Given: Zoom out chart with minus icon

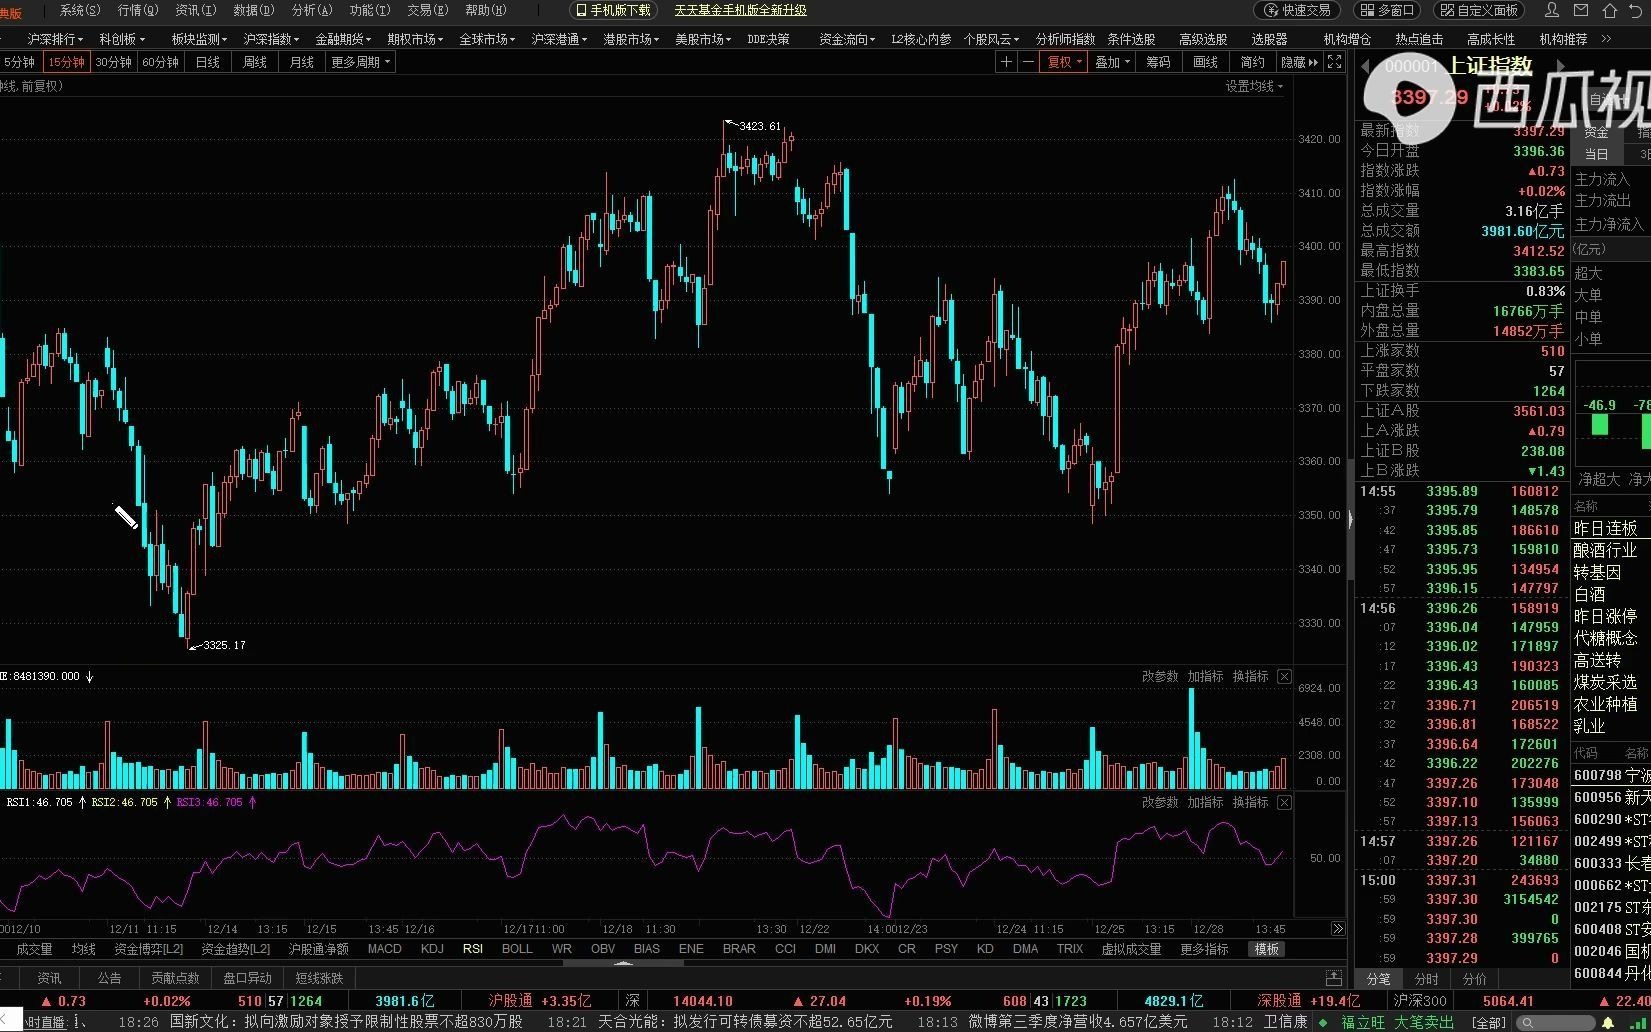Looking at the screenshot, I should [x=1027, y=62].
